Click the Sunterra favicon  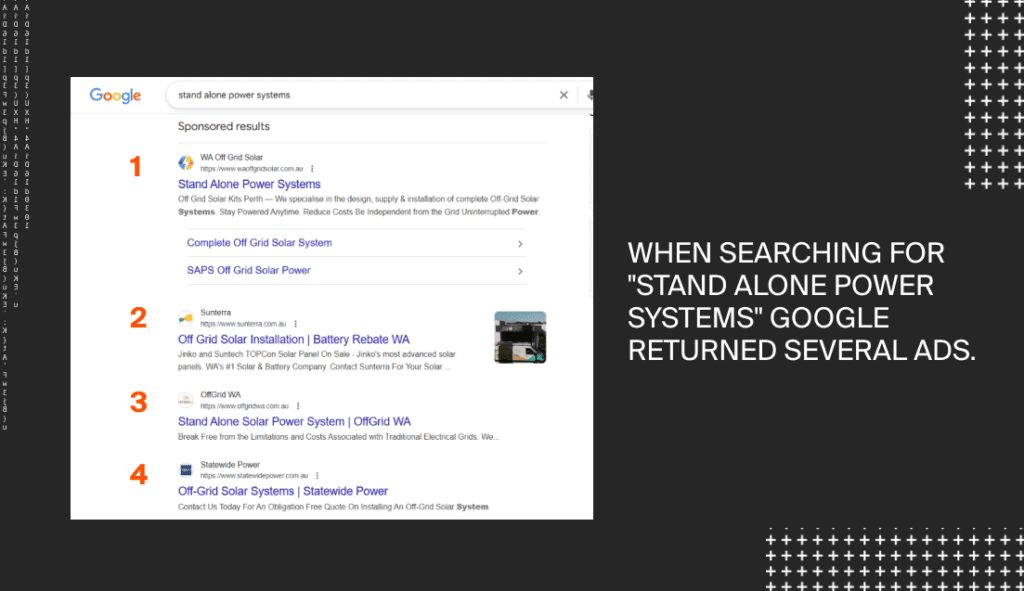pyautogui.click(x=185, y=318)
